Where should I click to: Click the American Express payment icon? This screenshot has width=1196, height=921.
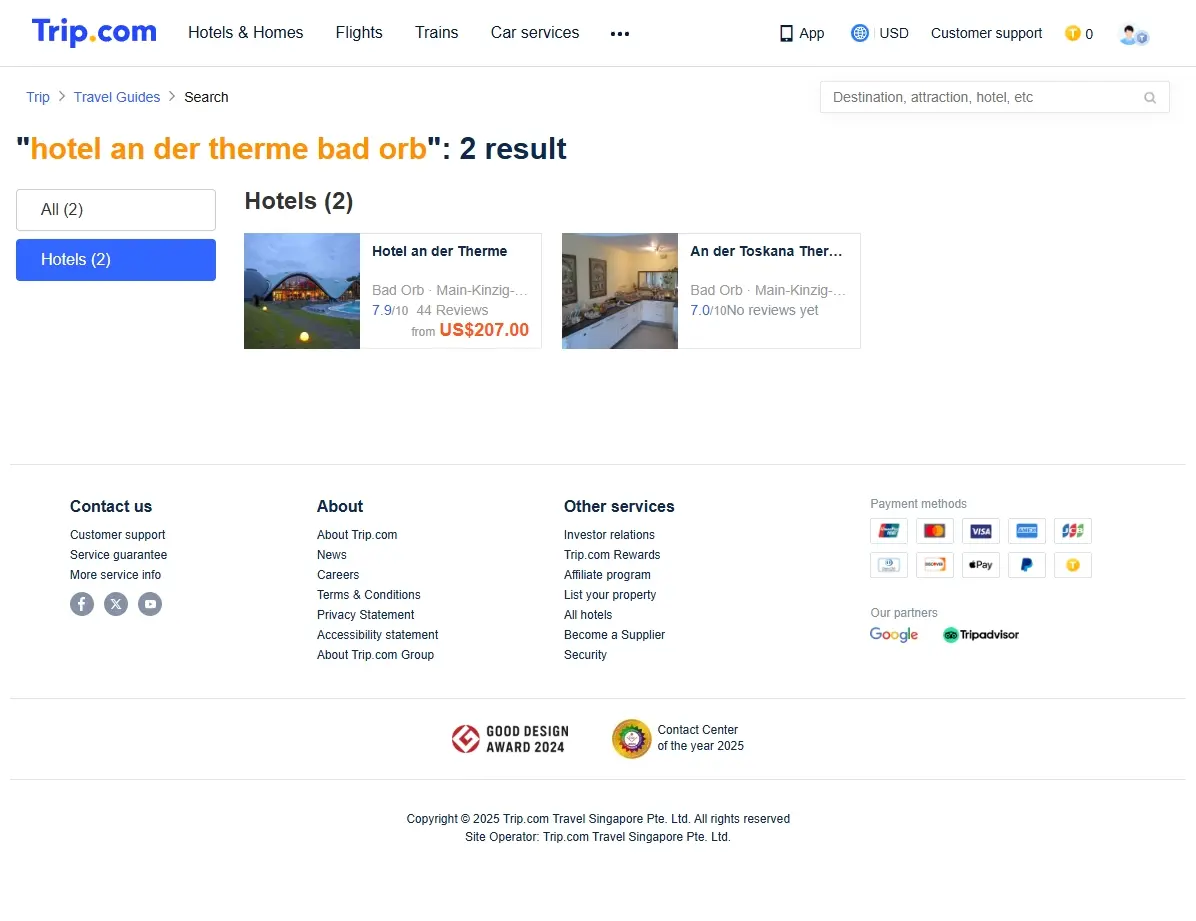tap(1027, 530)
